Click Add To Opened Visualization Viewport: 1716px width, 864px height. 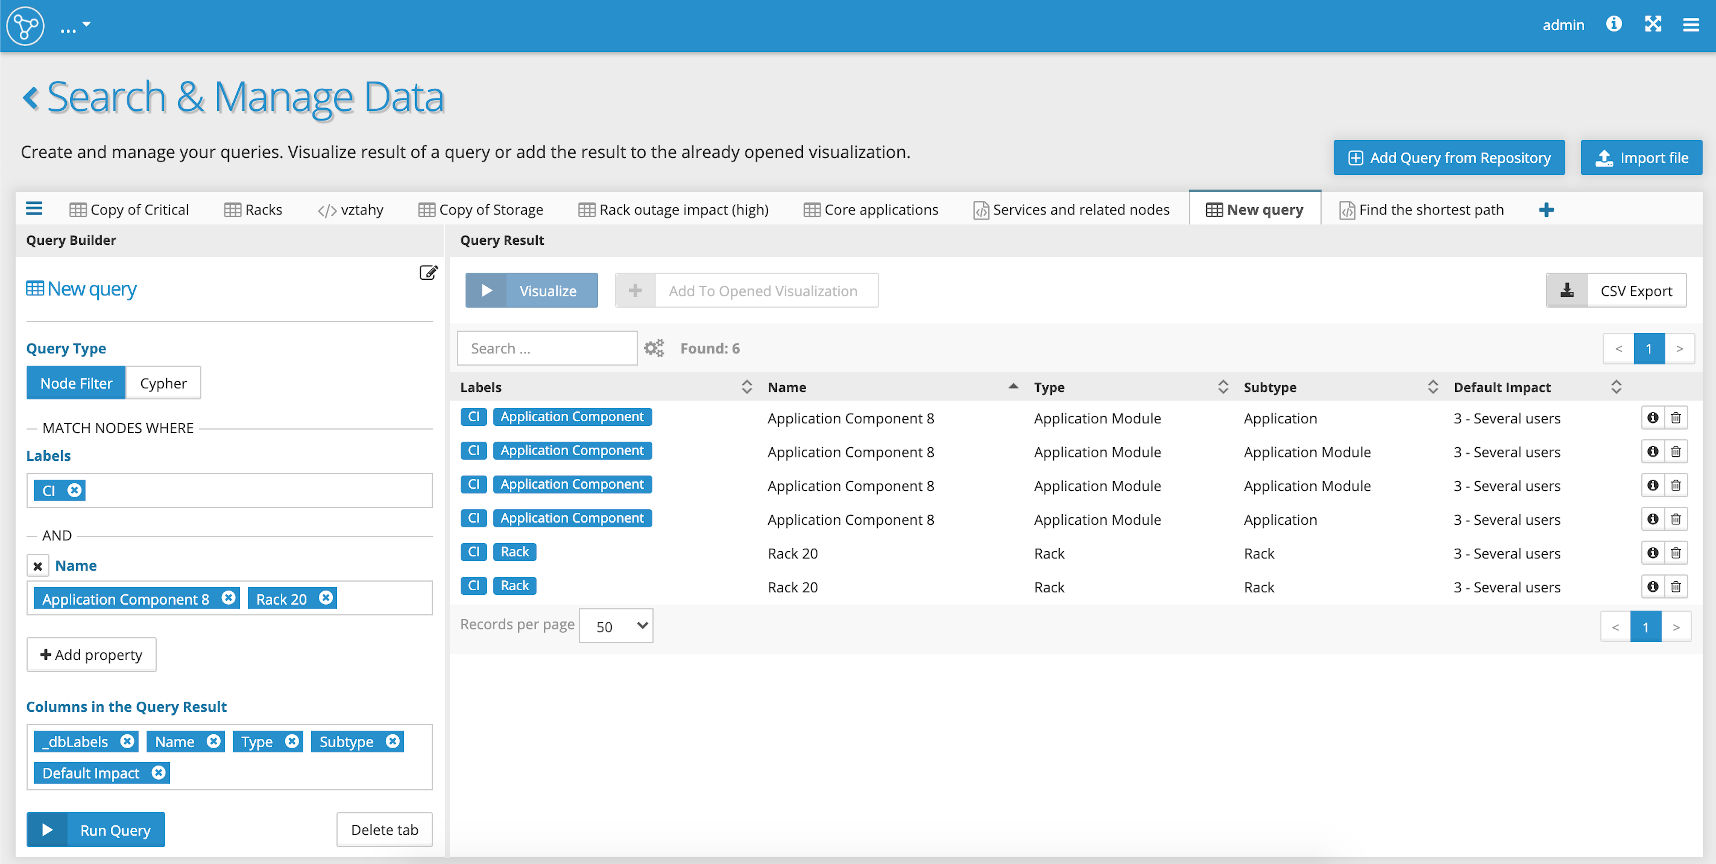coord(746,291)
